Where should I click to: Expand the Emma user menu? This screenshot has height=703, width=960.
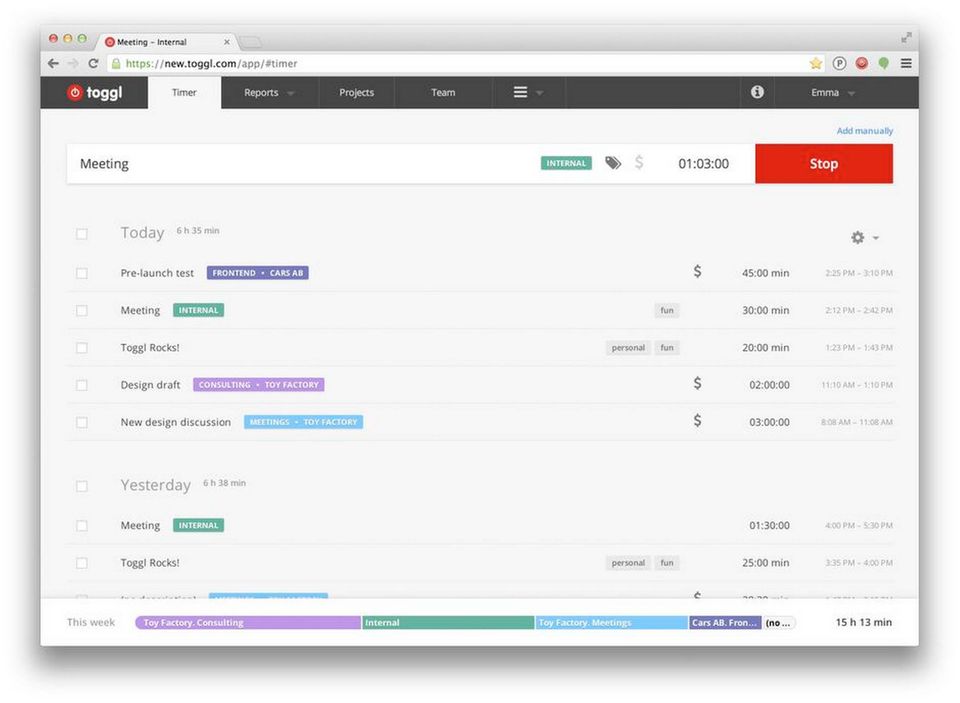pos(833,93)
